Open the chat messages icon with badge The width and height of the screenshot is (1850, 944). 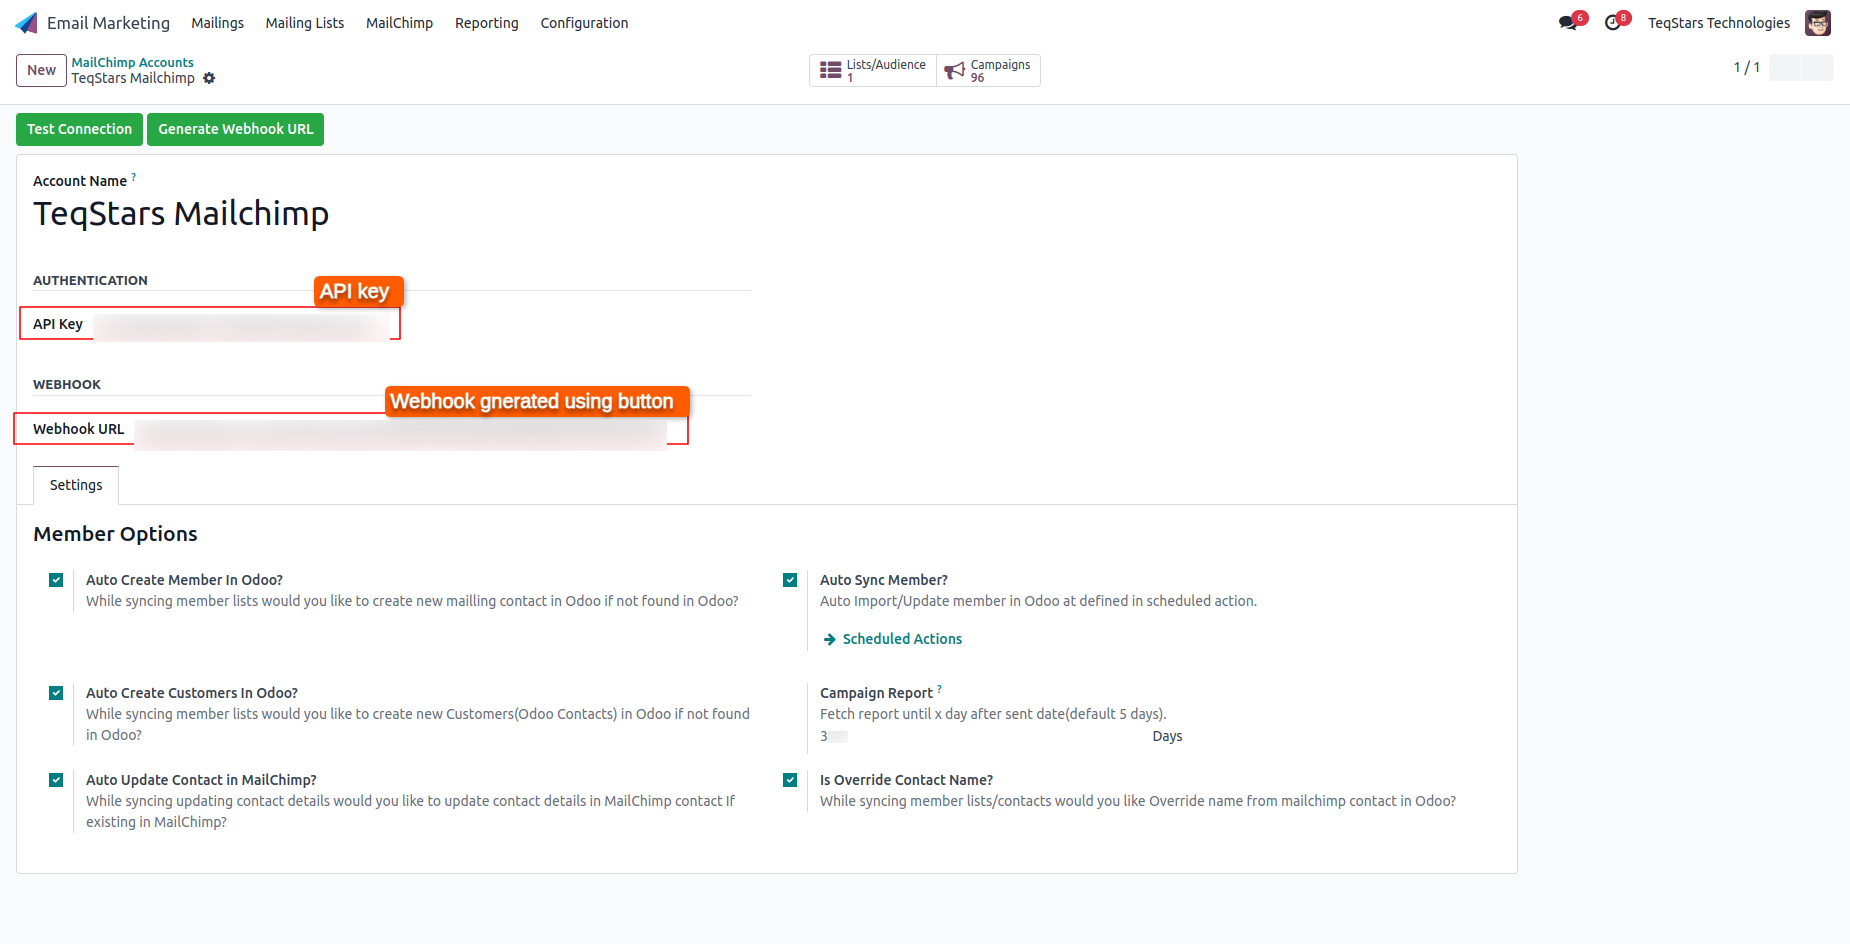(x=1568, y=23)
